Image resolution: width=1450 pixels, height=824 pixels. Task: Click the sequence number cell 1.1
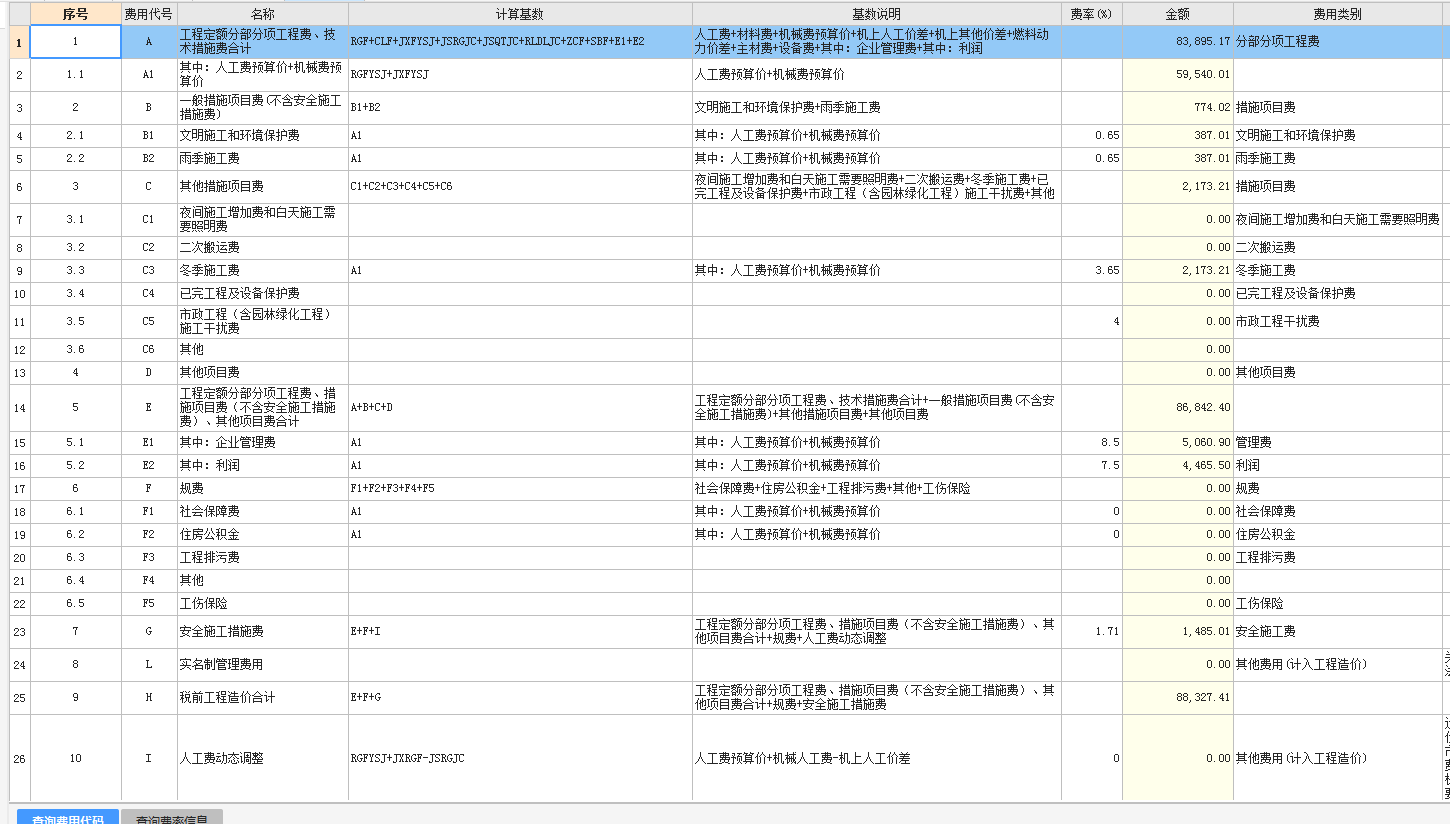[76, 75]
